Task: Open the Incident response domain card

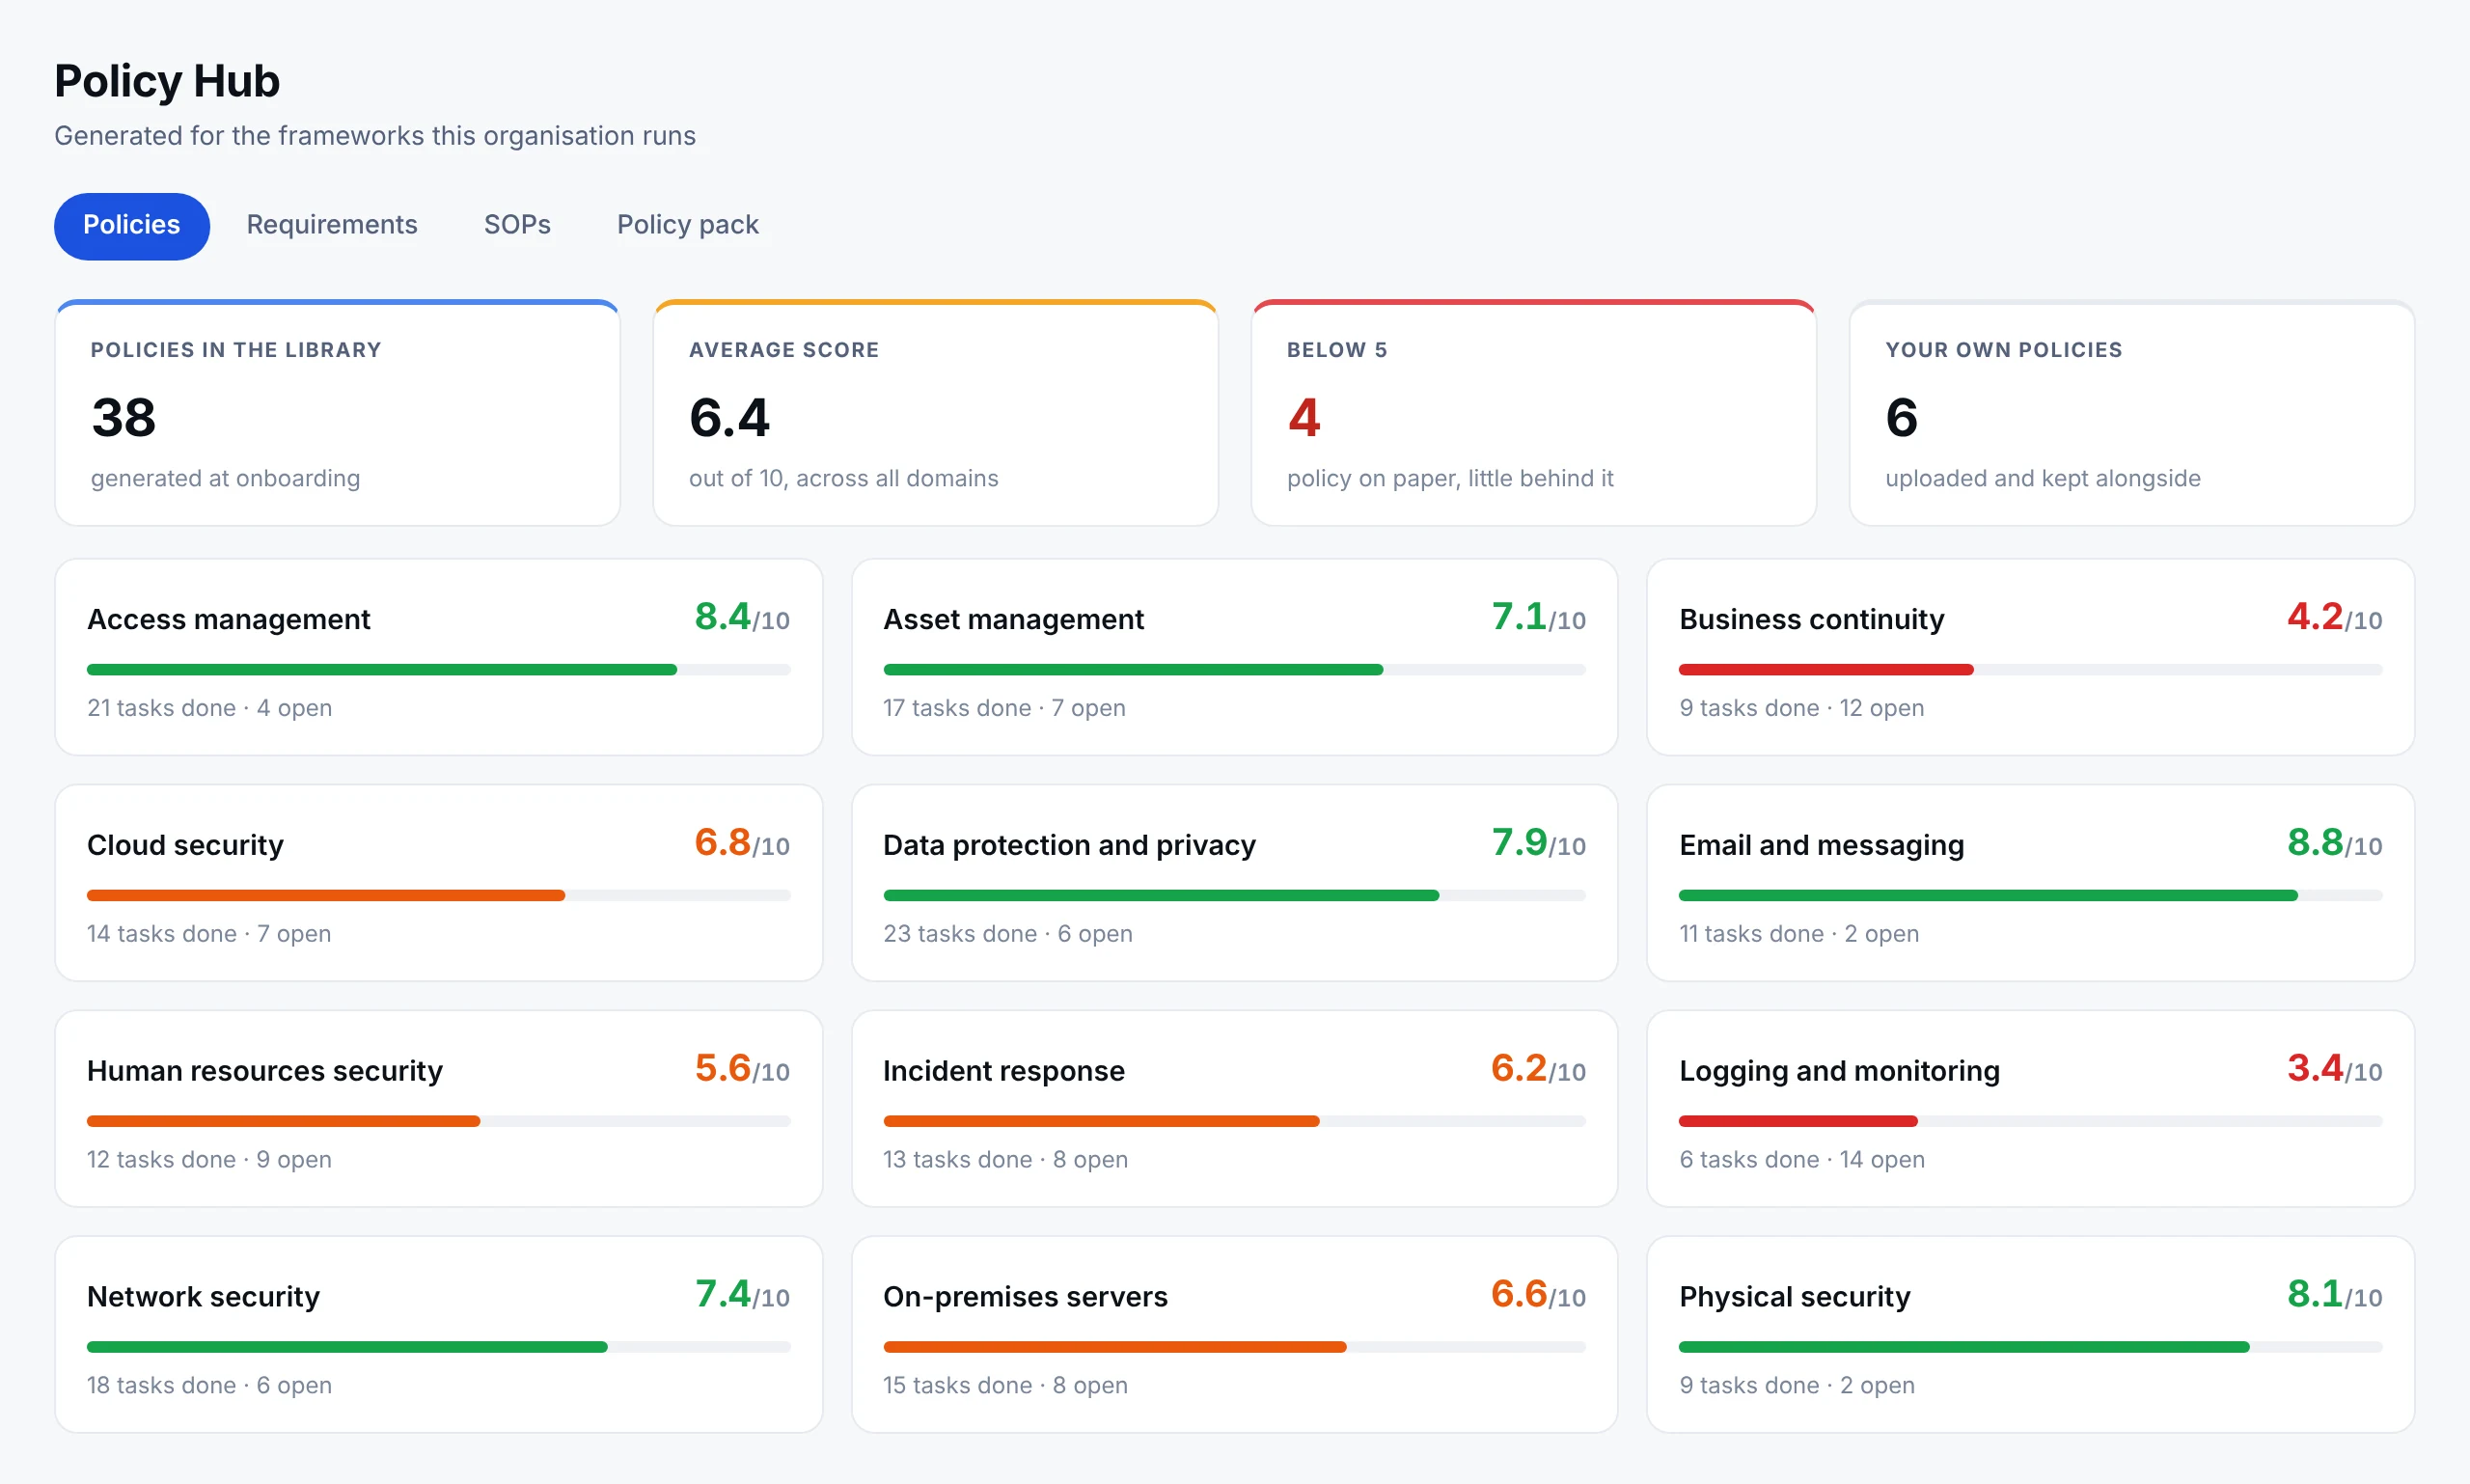Action: 1235,1109
